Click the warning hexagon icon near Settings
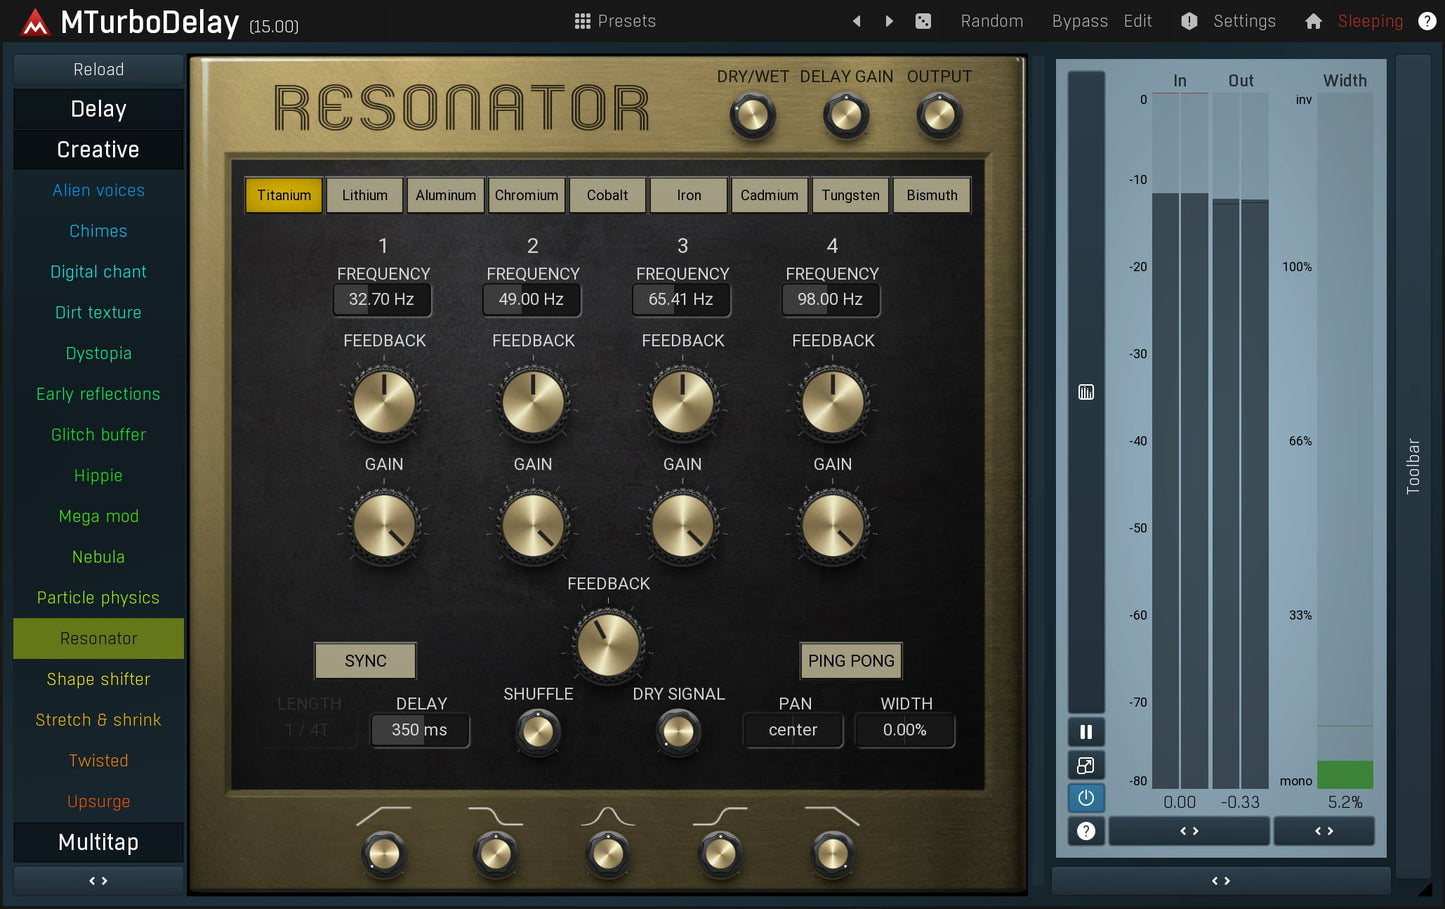Viewport: 1445px width, 909px height. click(x=1189, y=20)
